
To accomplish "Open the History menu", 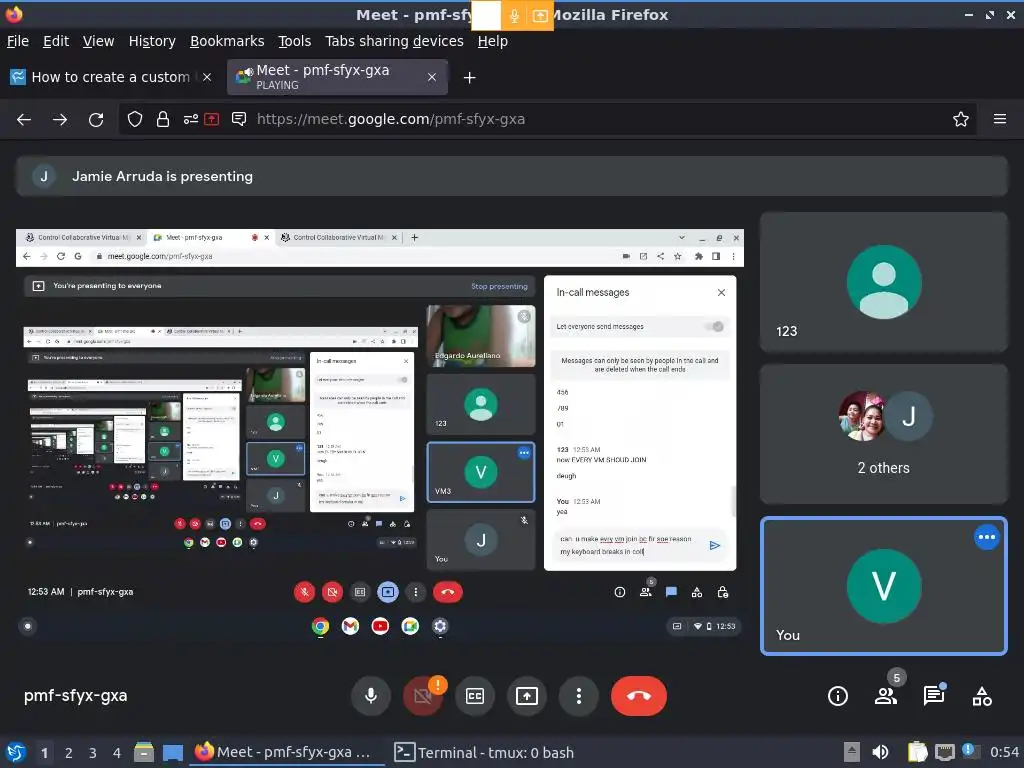I will [x=152, y=41].
